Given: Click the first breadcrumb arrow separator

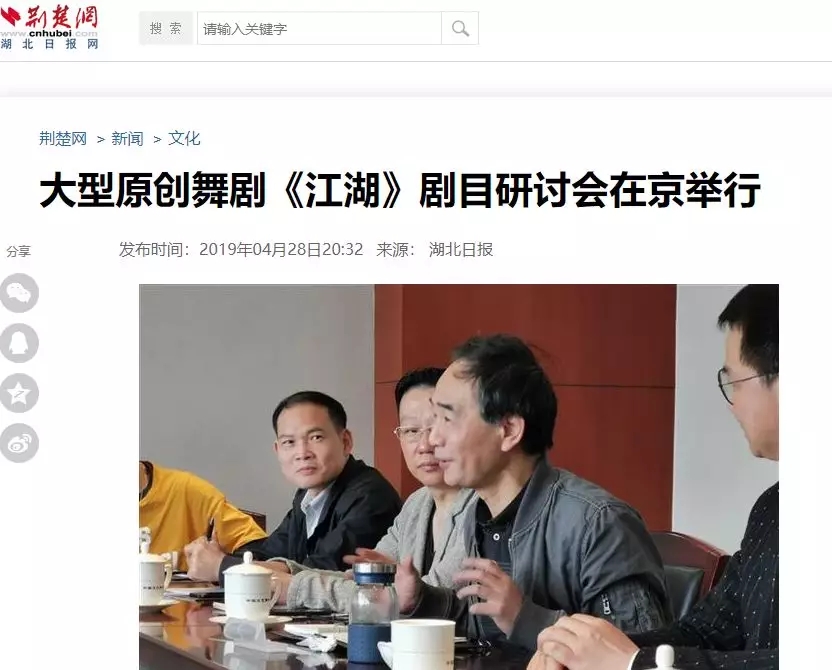Looking at the screenshot, I should pos(100,139).
